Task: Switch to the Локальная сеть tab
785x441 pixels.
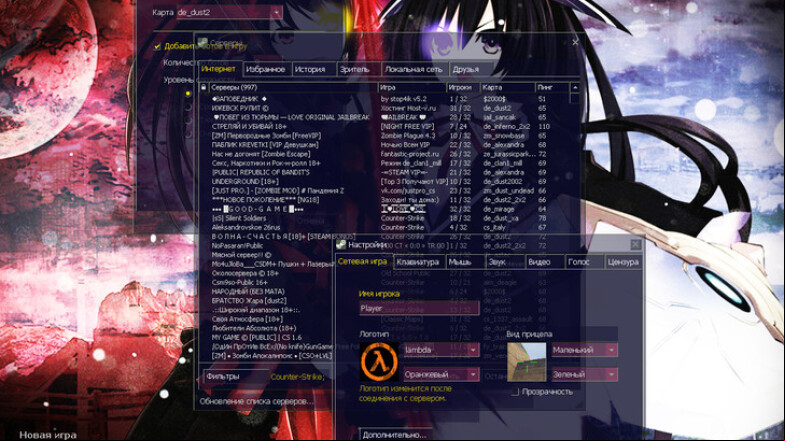Action: 414,69
